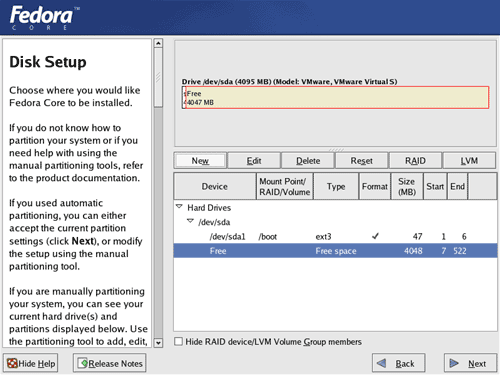Click the Hide Help lifebuoy icon
Screen dimensions: 500x375
12,363
